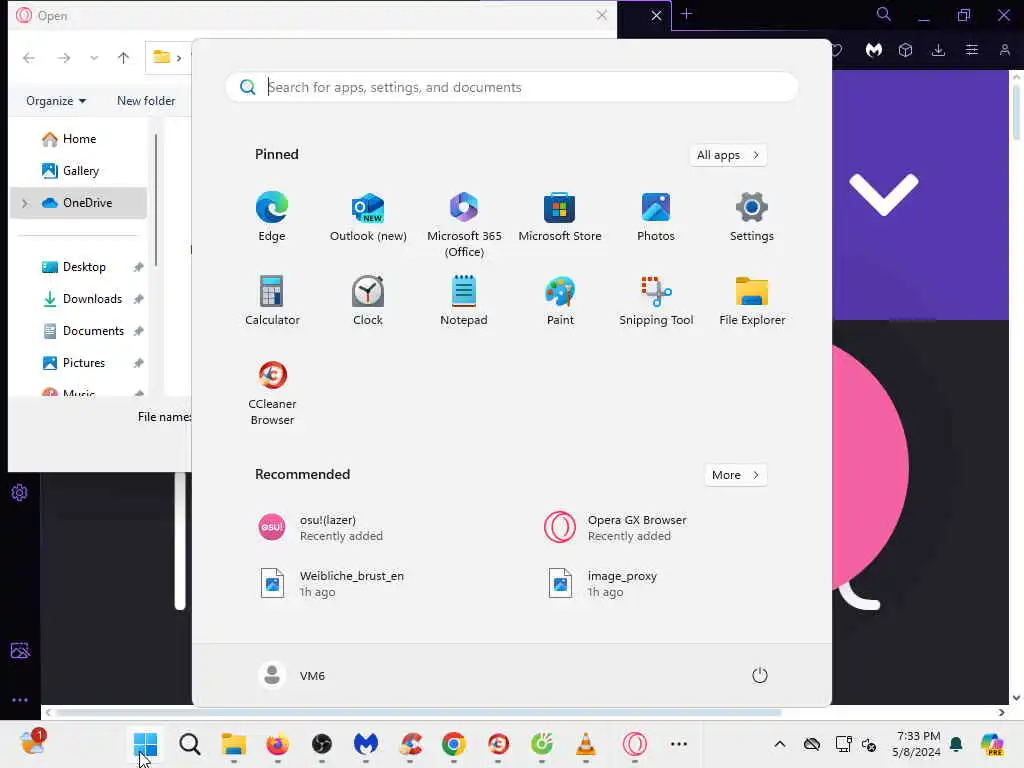
Task: Open Opera GX tab search magnifier
Action: [884, 14]
